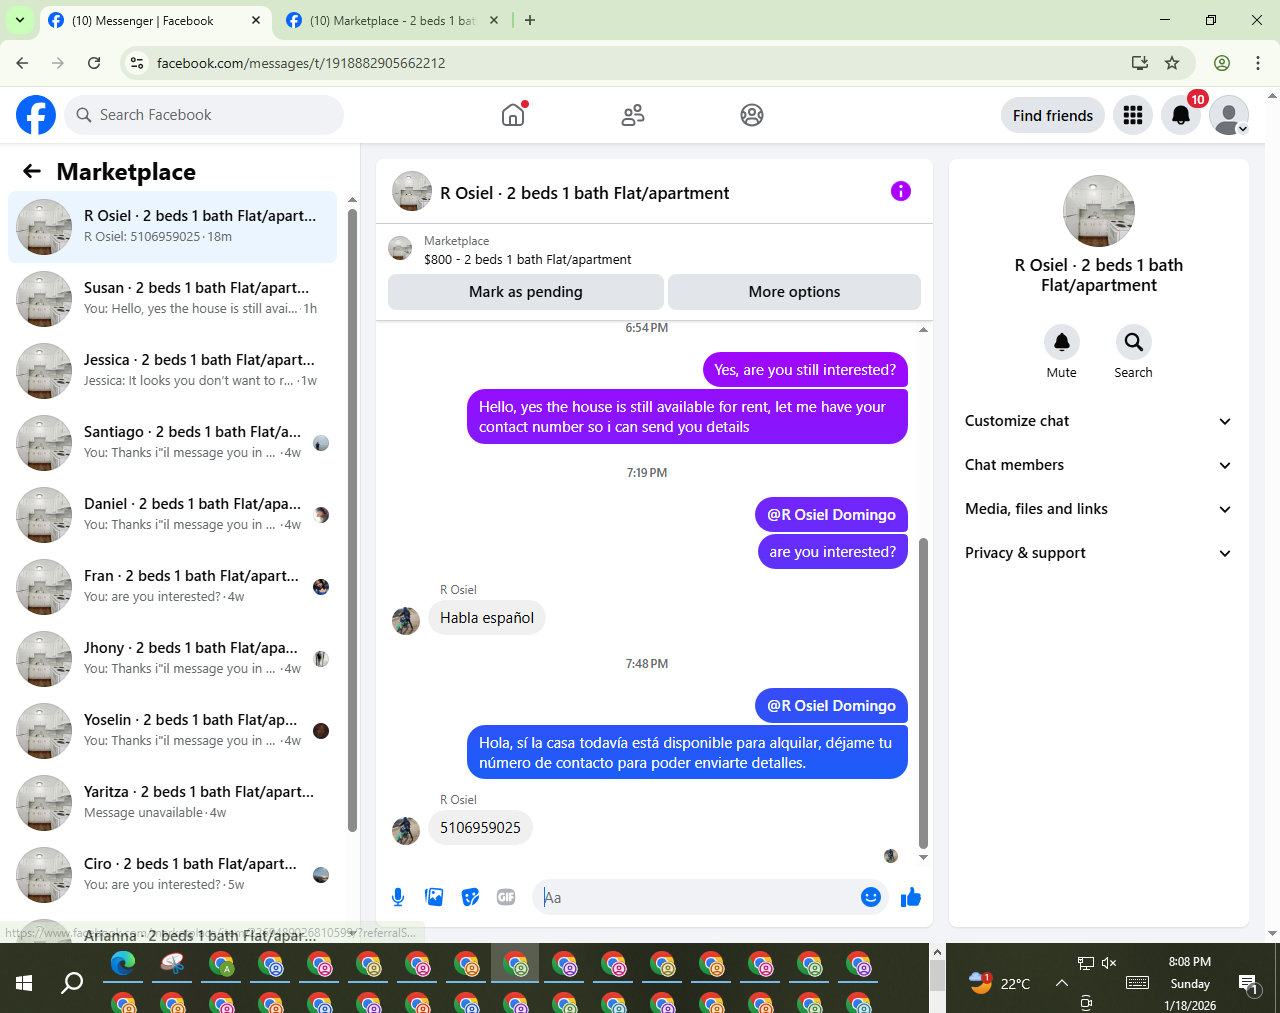Click the Search Facebook field
Image resolution: width=1280 pixels, height=1013 pixels.
(x=204, y=115)
